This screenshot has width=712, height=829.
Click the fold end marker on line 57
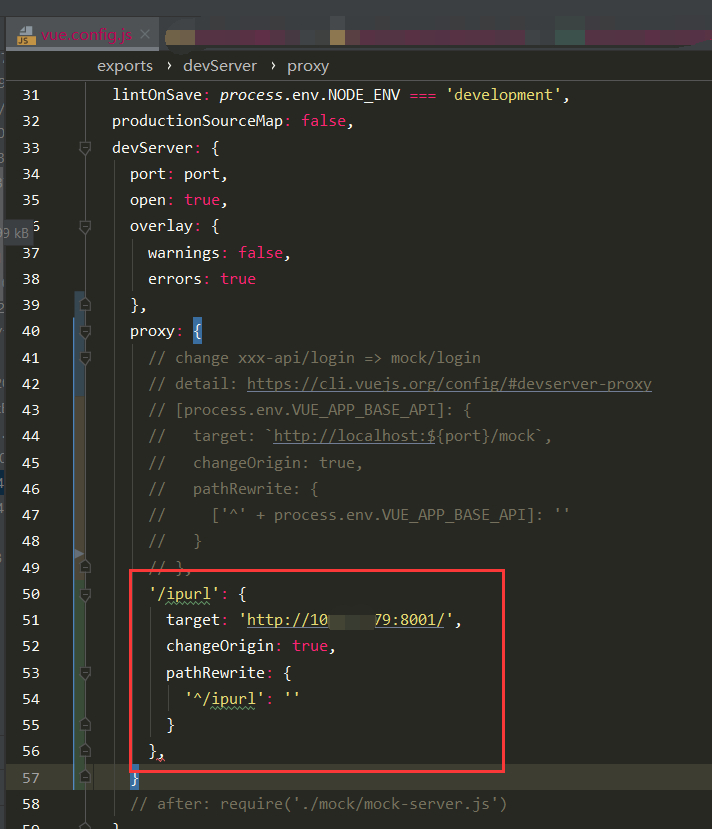(85, 777)
